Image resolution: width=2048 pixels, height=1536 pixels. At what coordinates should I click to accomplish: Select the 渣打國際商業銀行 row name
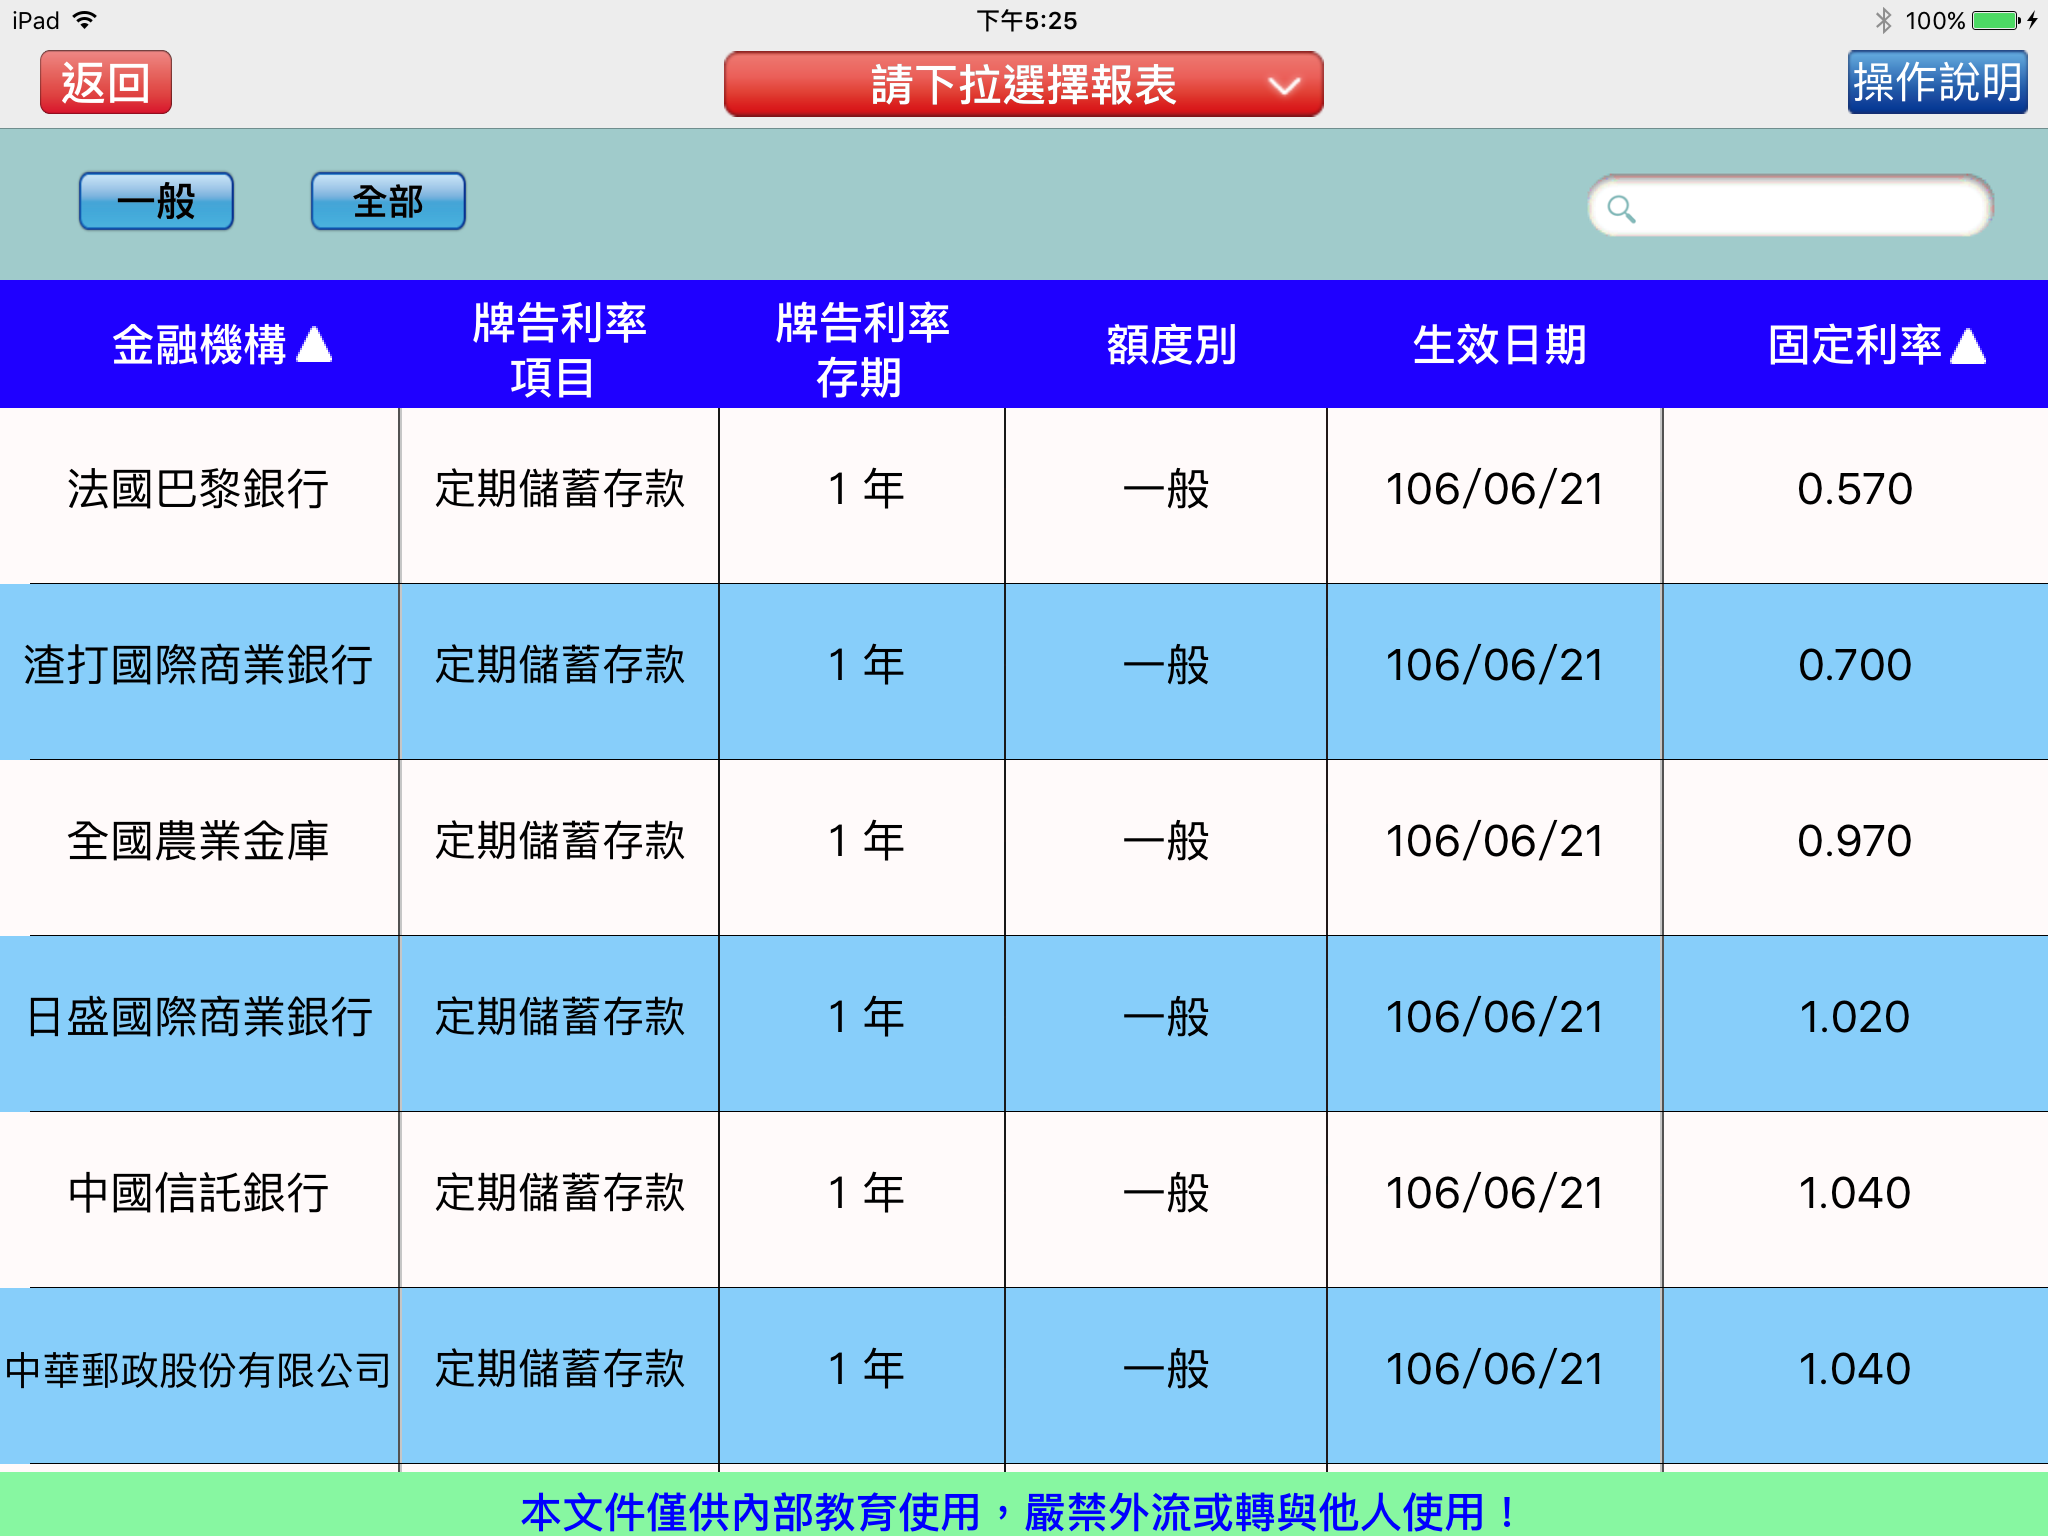pos(198,666)
